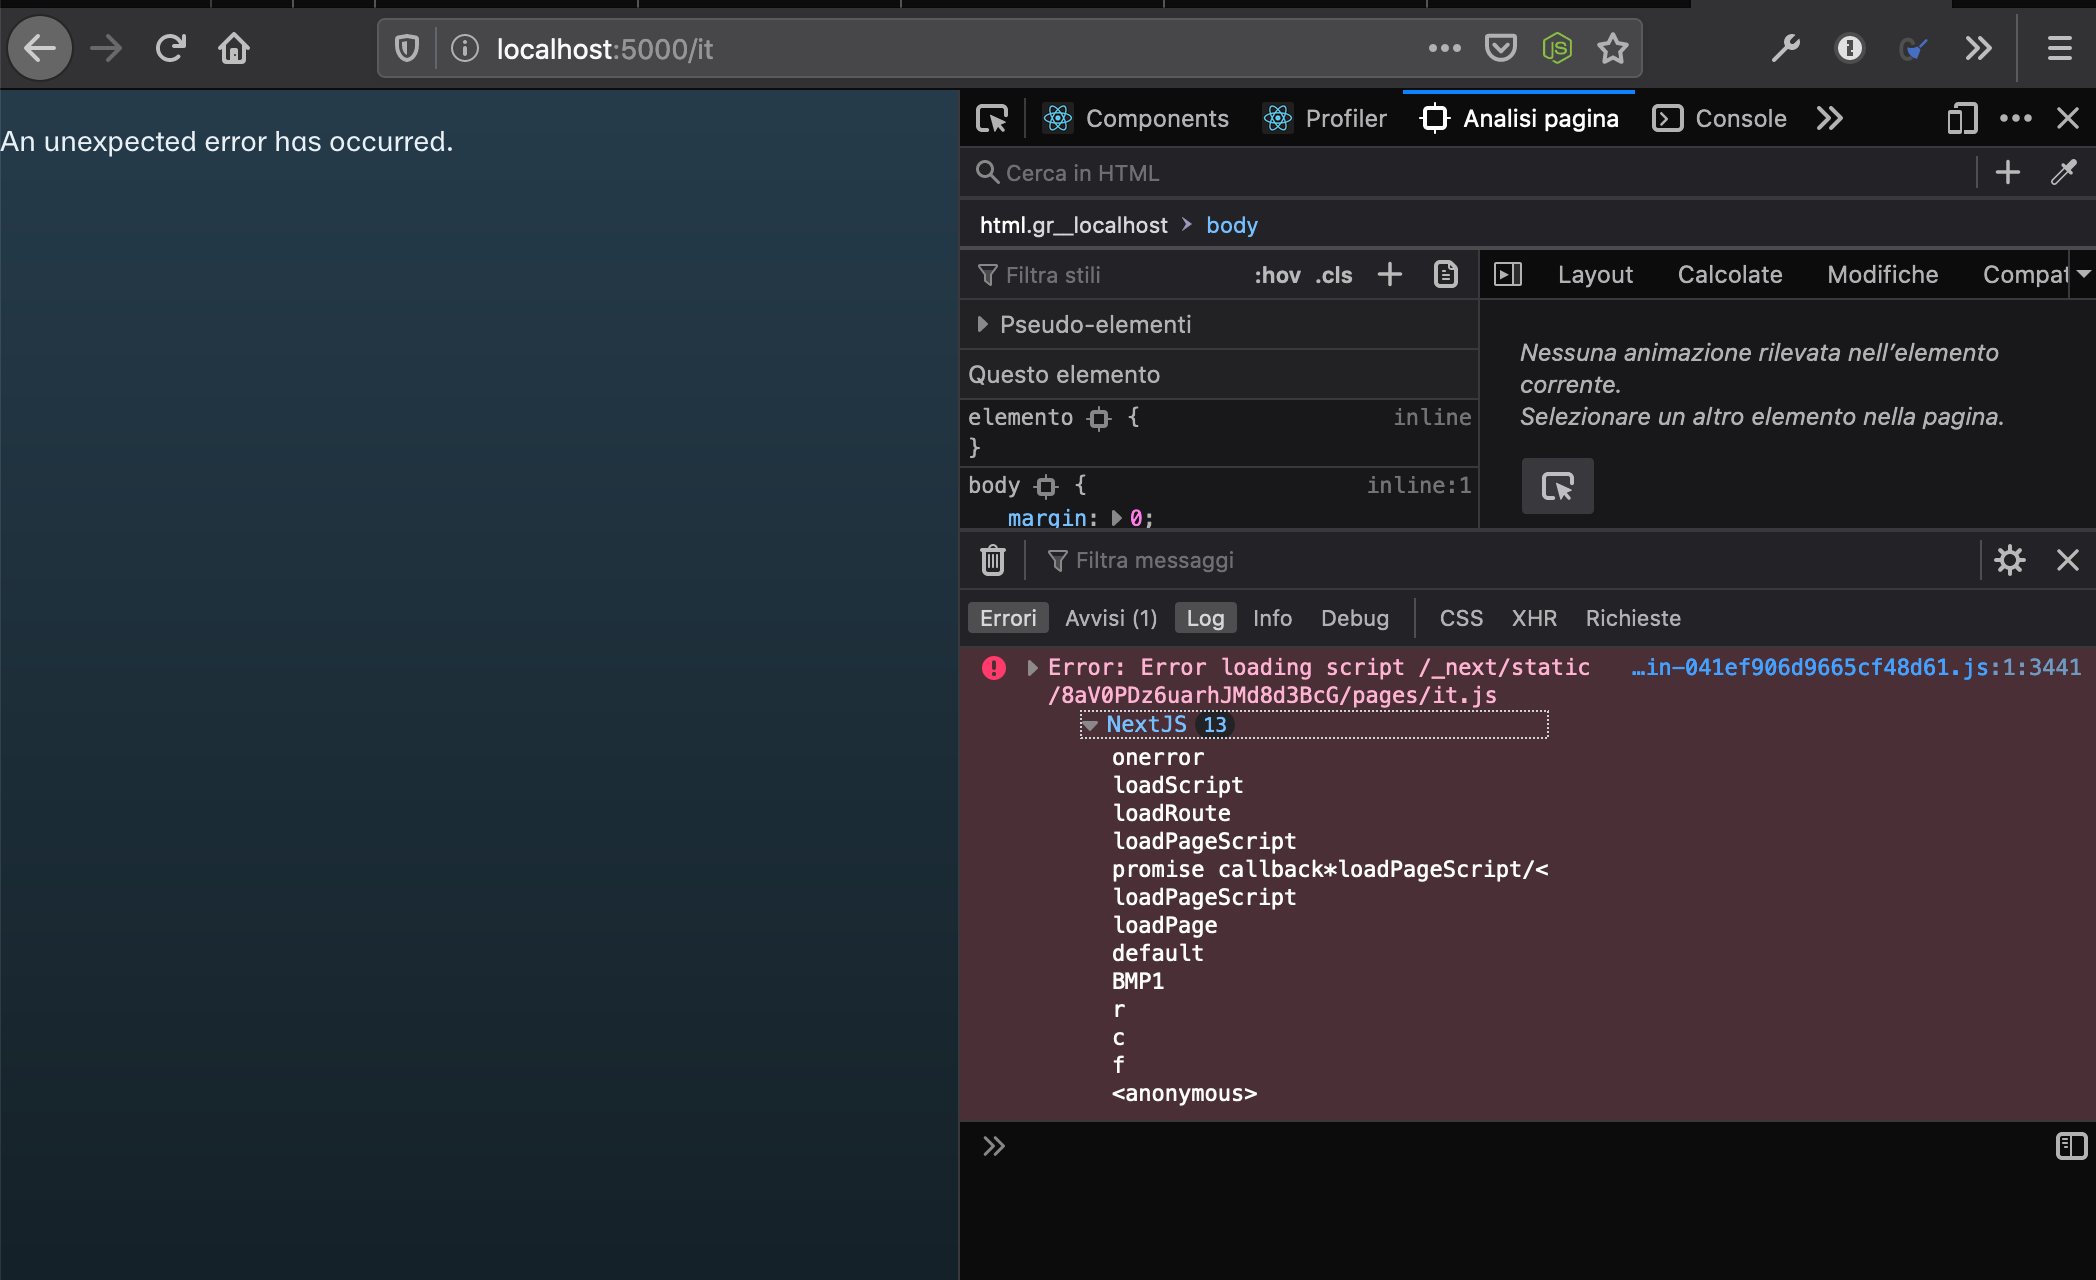Viewport: 2096px width, 1280px height.
Task: Select html.gr__localhost breadcrumb
Action: pyautogui.click(x=1073, y=225)
